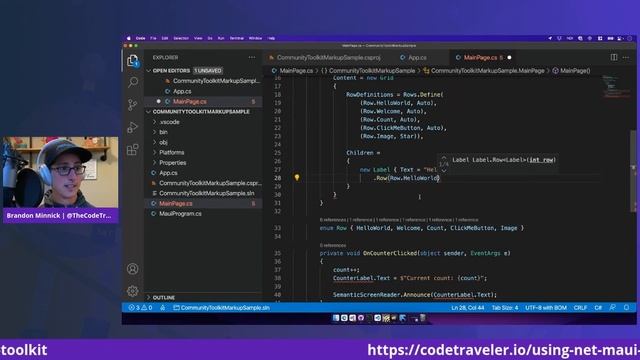Click UTF-8 with BOM encoding indicator
Image resolution: width=640 pixels, height=360 pixels.
click(x=546, y=308)
